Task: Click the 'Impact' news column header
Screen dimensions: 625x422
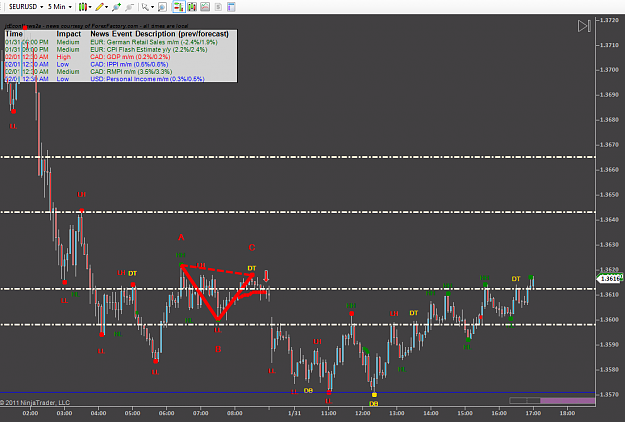Action: point(69,34)
